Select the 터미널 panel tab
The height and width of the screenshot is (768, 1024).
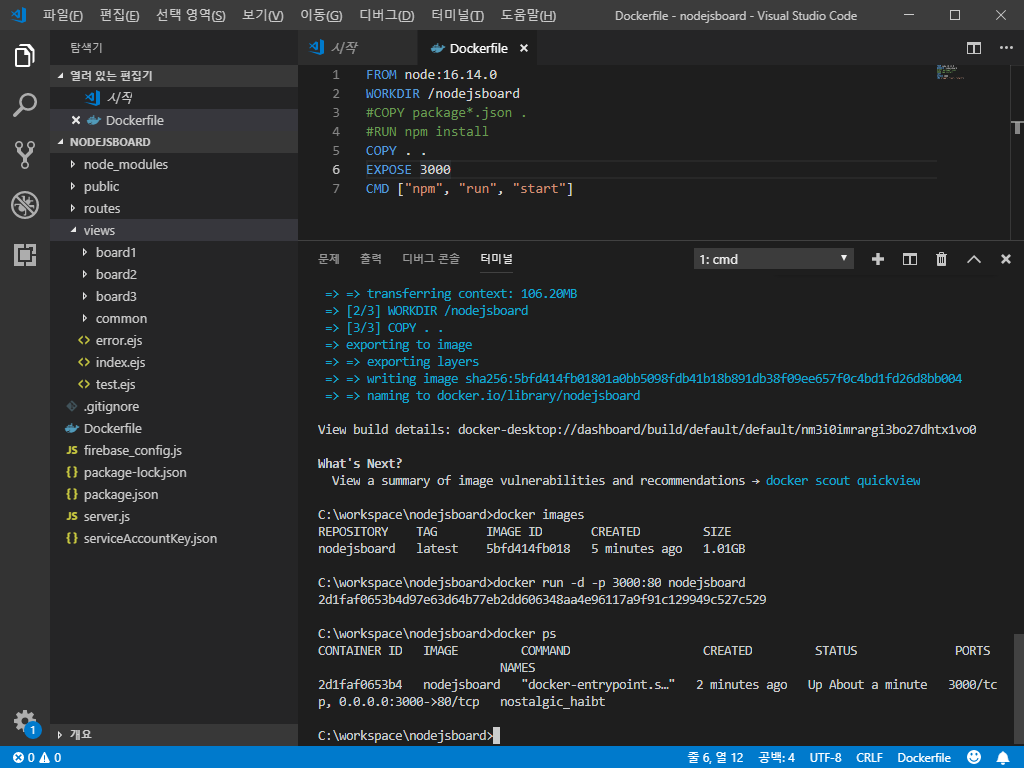point(496,259)
